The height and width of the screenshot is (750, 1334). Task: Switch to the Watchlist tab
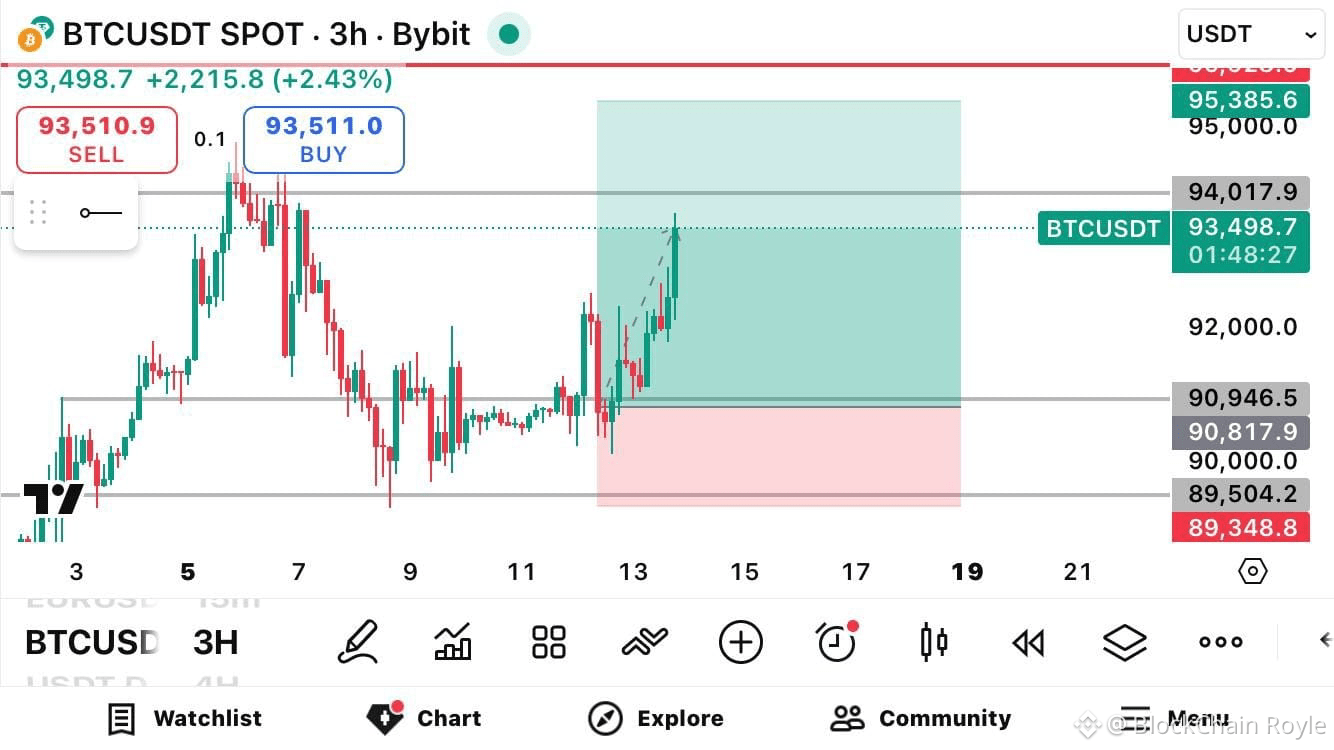tap(186, 718)
